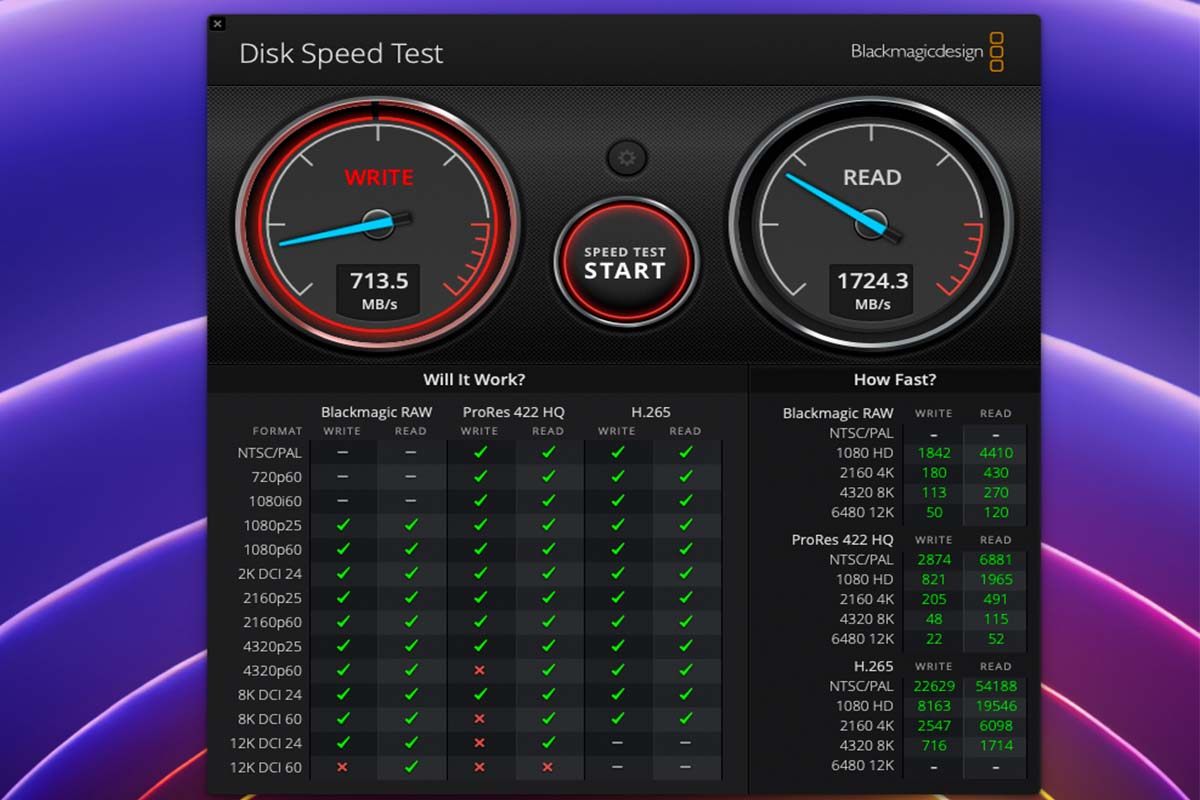The width and height of the screenshot is (1200, 800).
Task: Select the Blackmagic RAW 1080 HD write value 1842
Action: (x=933, y=453)
